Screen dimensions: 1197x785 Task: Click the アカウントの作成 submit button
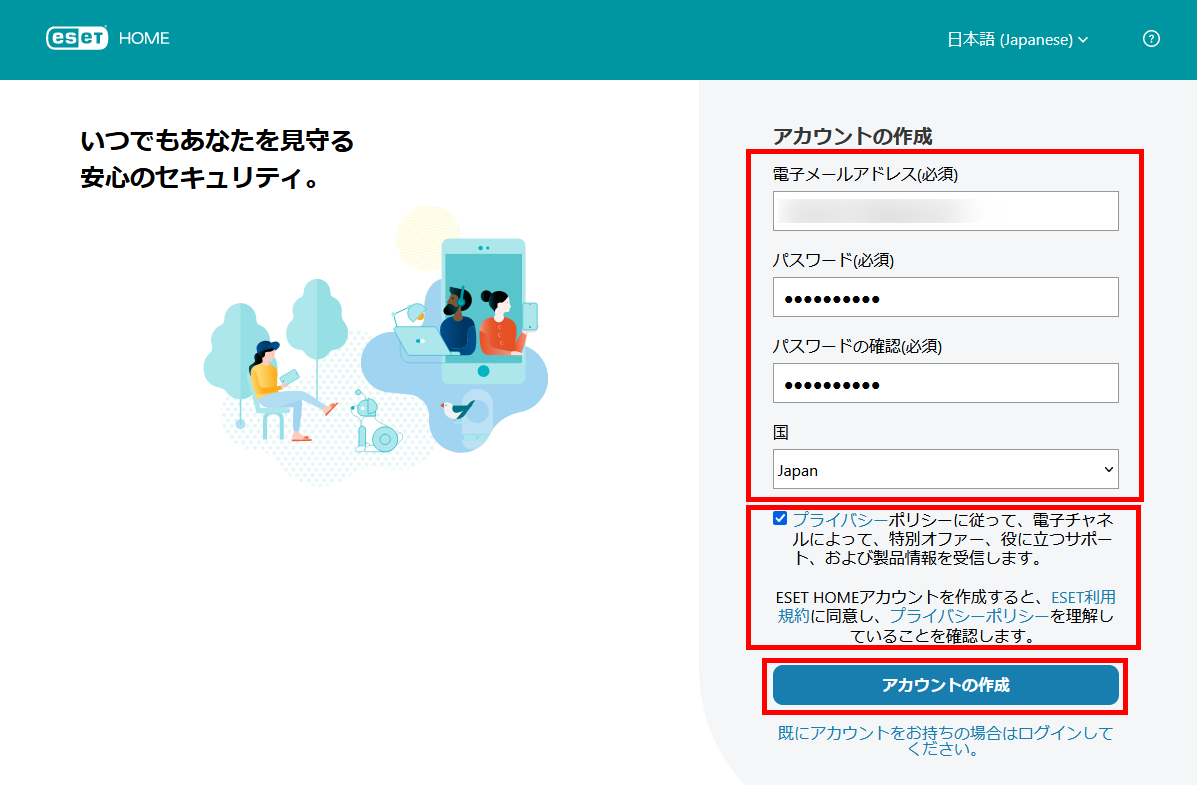(x=945, y=685)
